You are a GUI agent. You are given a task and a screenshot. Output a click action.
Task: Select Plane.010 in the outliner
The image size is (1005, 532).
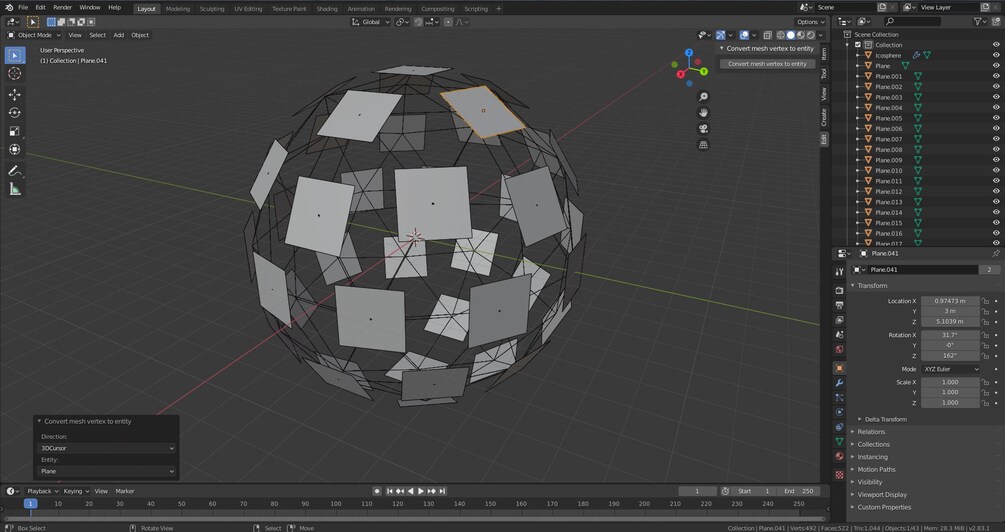(888, 171)
